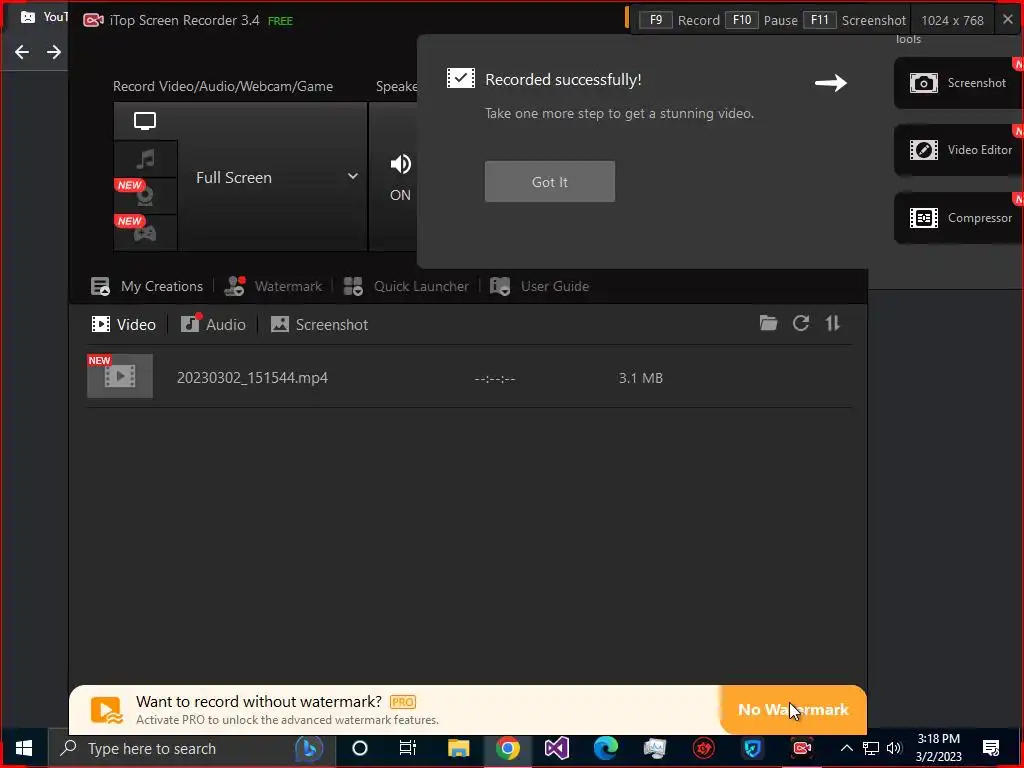
Task: Click the red gear taskbar app icon
Action: click(x=704, y=748)
